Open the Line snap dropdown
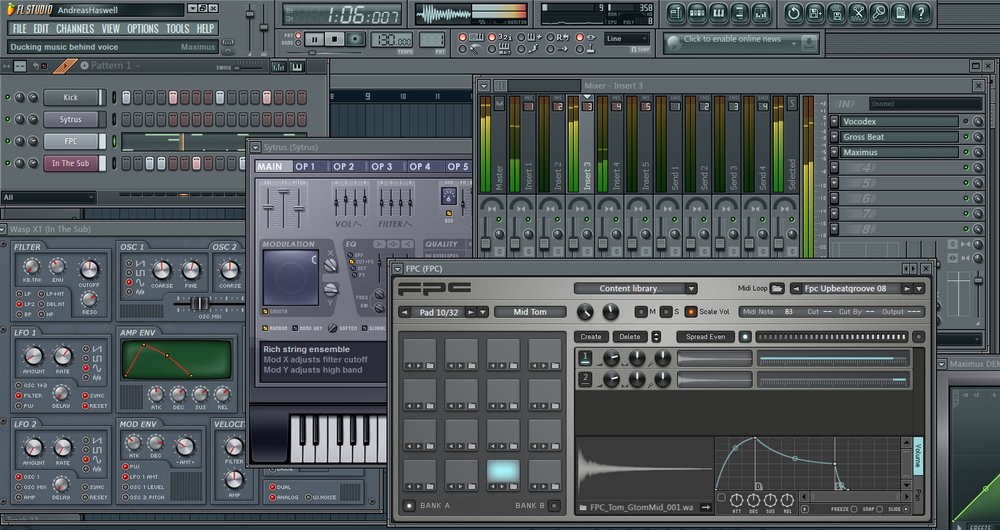 click(626, 39)
